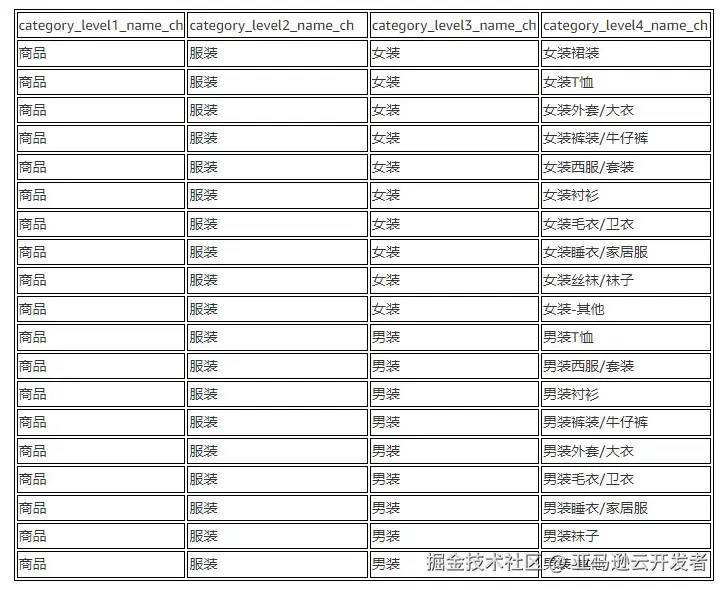The width and height of the screenshot is (725, 590).
Task: Select the 男装西服/套装 cell
Action: click(626, 366)
